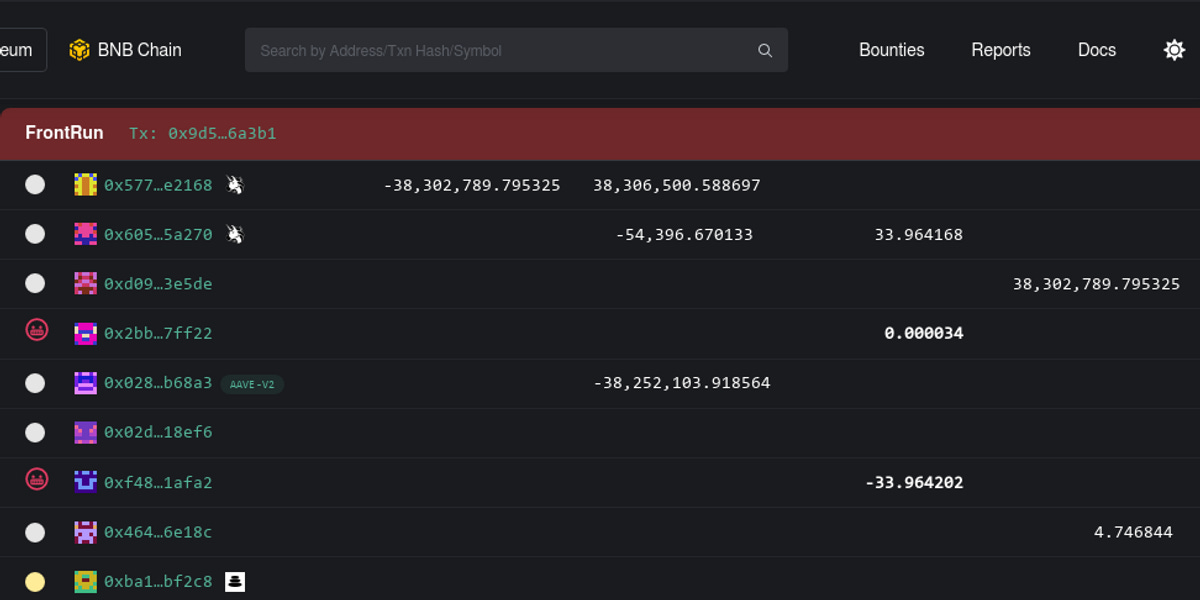1200x600 pixels.
Task: Click the identicon avatar for 0x2bb…7ff22
Action: 86,333
